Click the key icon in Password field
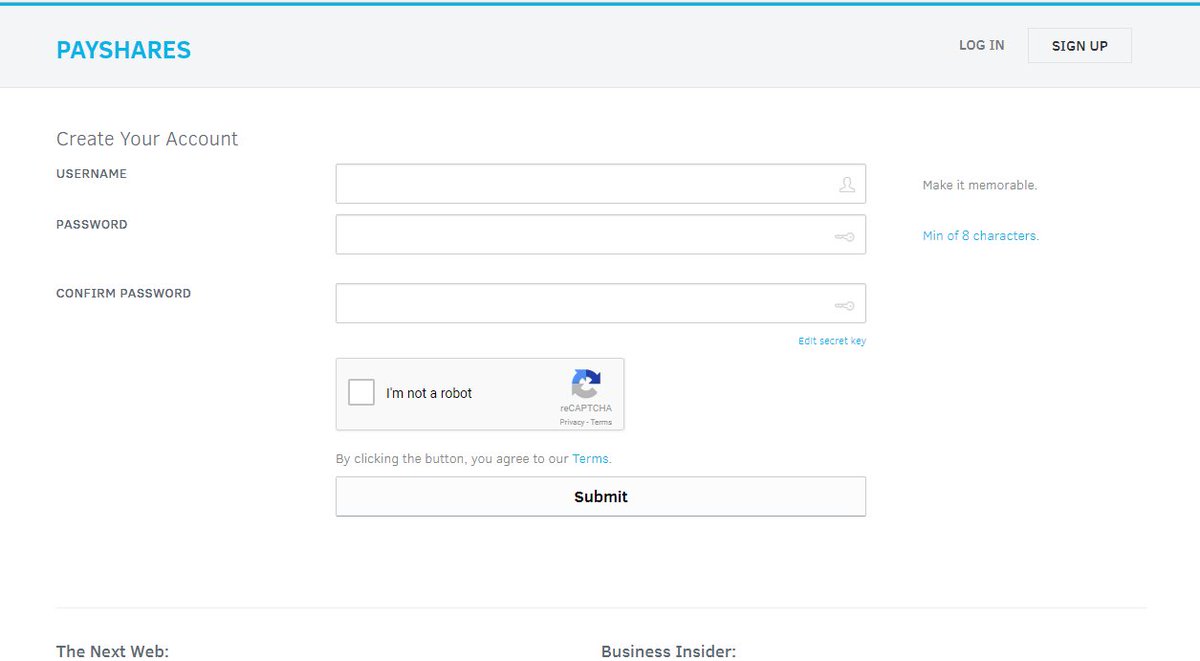 pyautogui.click(x=844, y=237)
